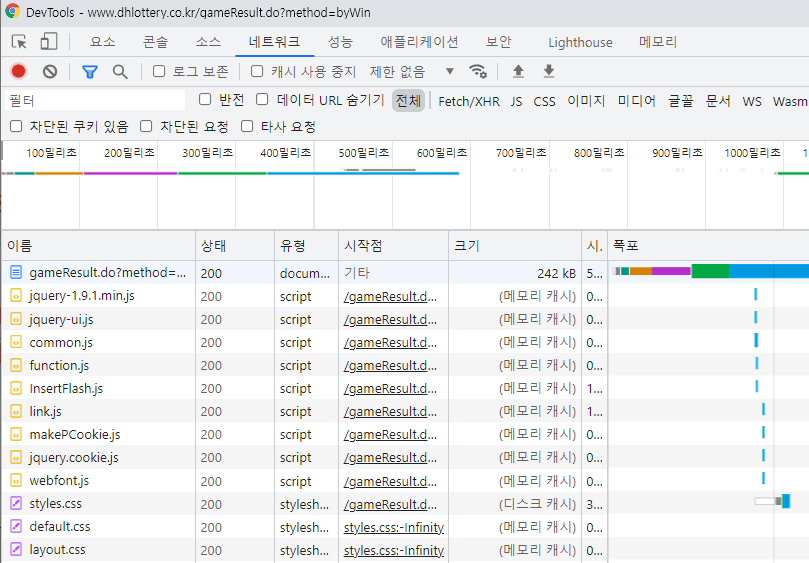Image resolution: width=809 pixels, height=563 pixels.
Task: Click in the 필터 text input
Action: [x=95, y=100]
